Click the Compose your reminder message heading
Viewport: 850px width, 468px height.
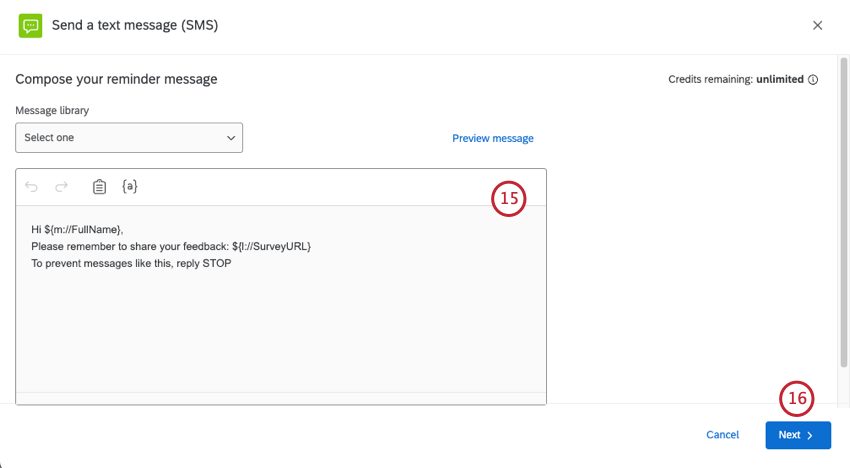pos(116,79)
